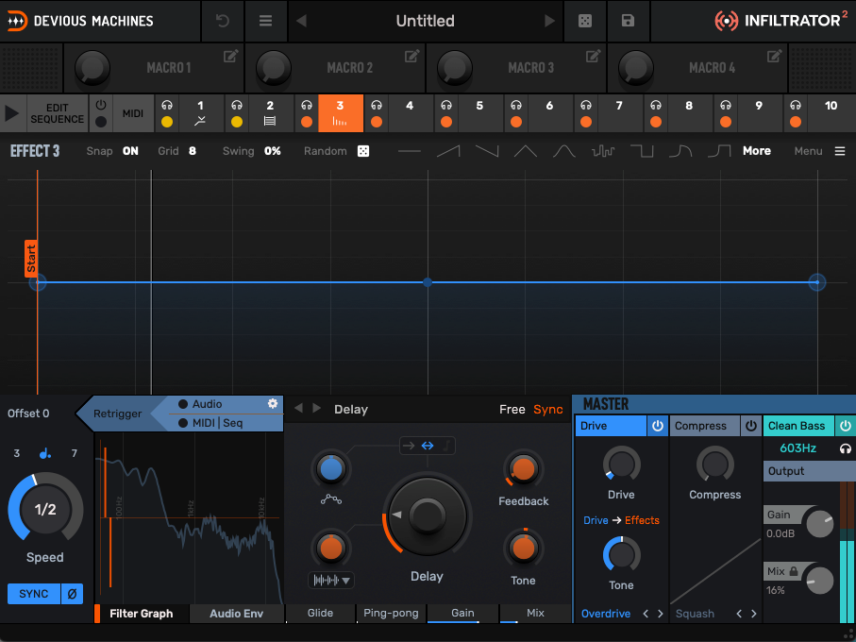Edit Macro 1 assignment icon

pyautogui.click(x=230, y=56)
